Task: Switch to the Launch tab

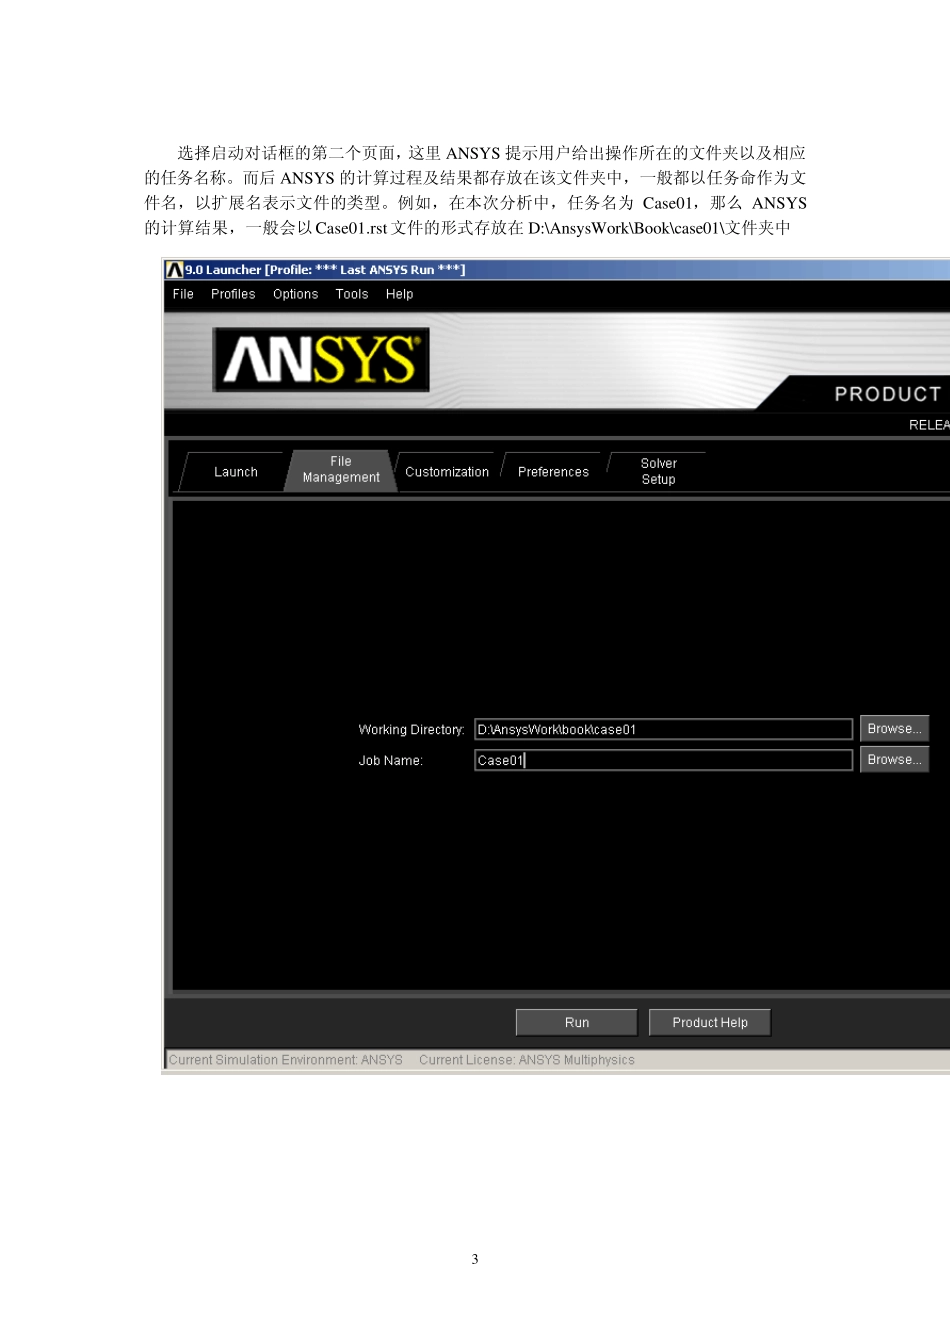Action: point(236,472)
